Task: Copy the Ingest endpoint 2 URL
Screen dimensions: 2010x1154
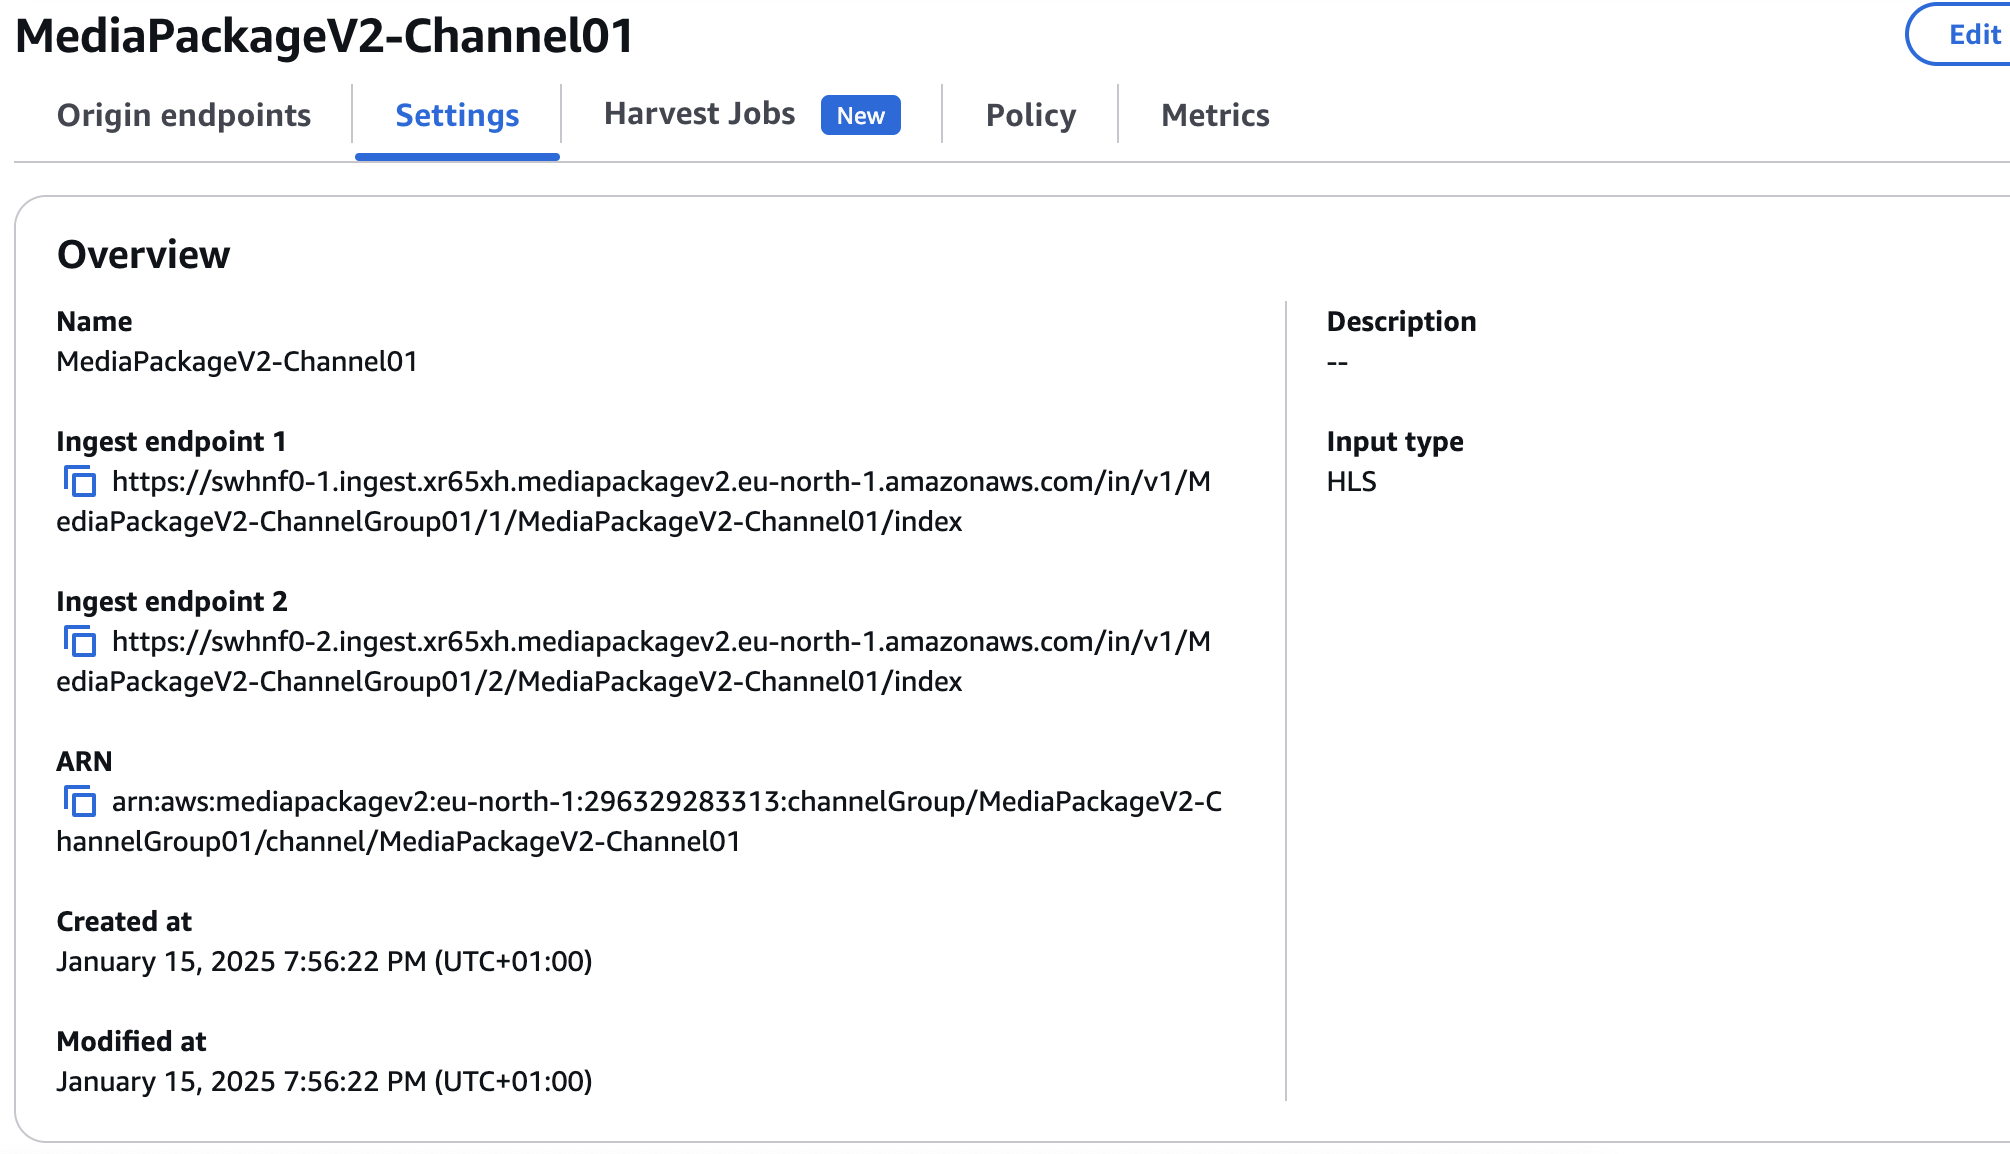Action: click(79, 642)
